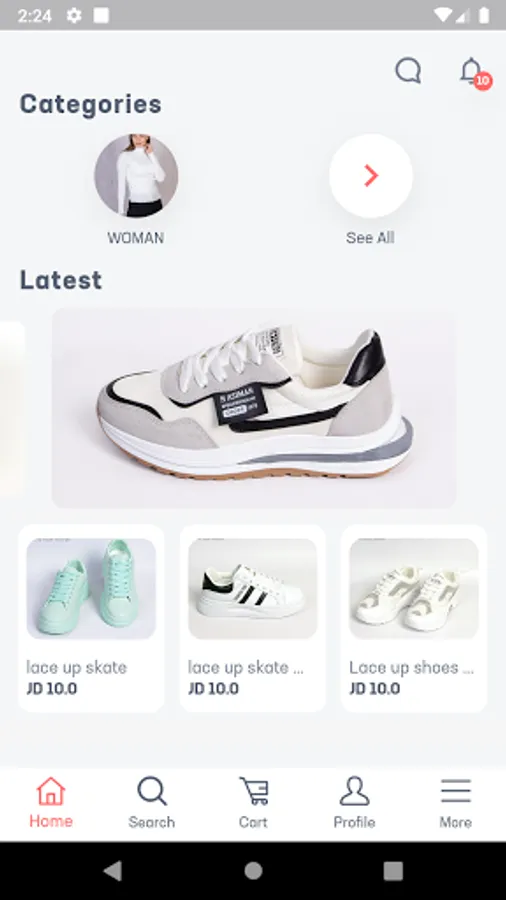Screen dimensions: 506x900
Task: Reveal previous banner at carousel left edge
Action: tap(11, 408)
